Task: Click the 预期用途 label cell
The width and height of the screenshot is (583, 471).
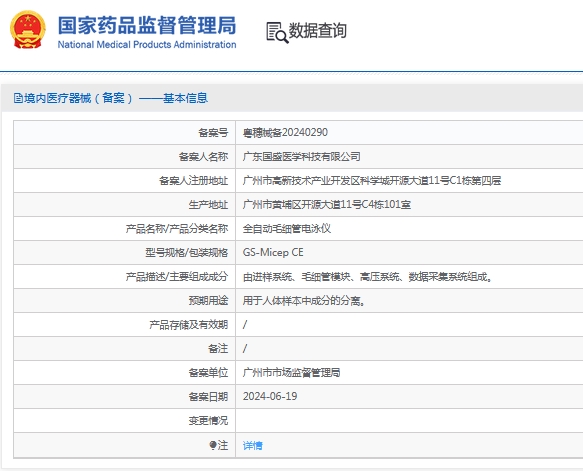Action: 125,300
